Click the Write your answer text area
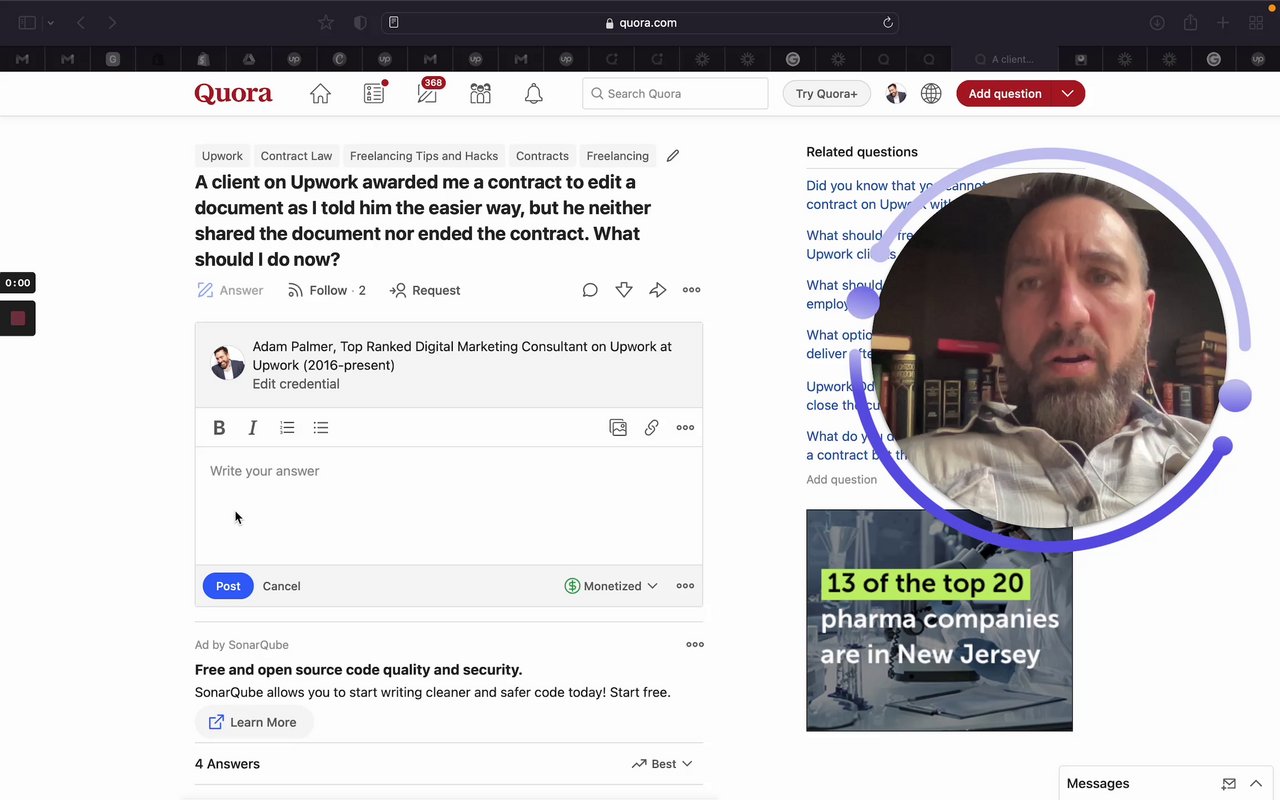Screen dimensions: 1280x800 449,506
